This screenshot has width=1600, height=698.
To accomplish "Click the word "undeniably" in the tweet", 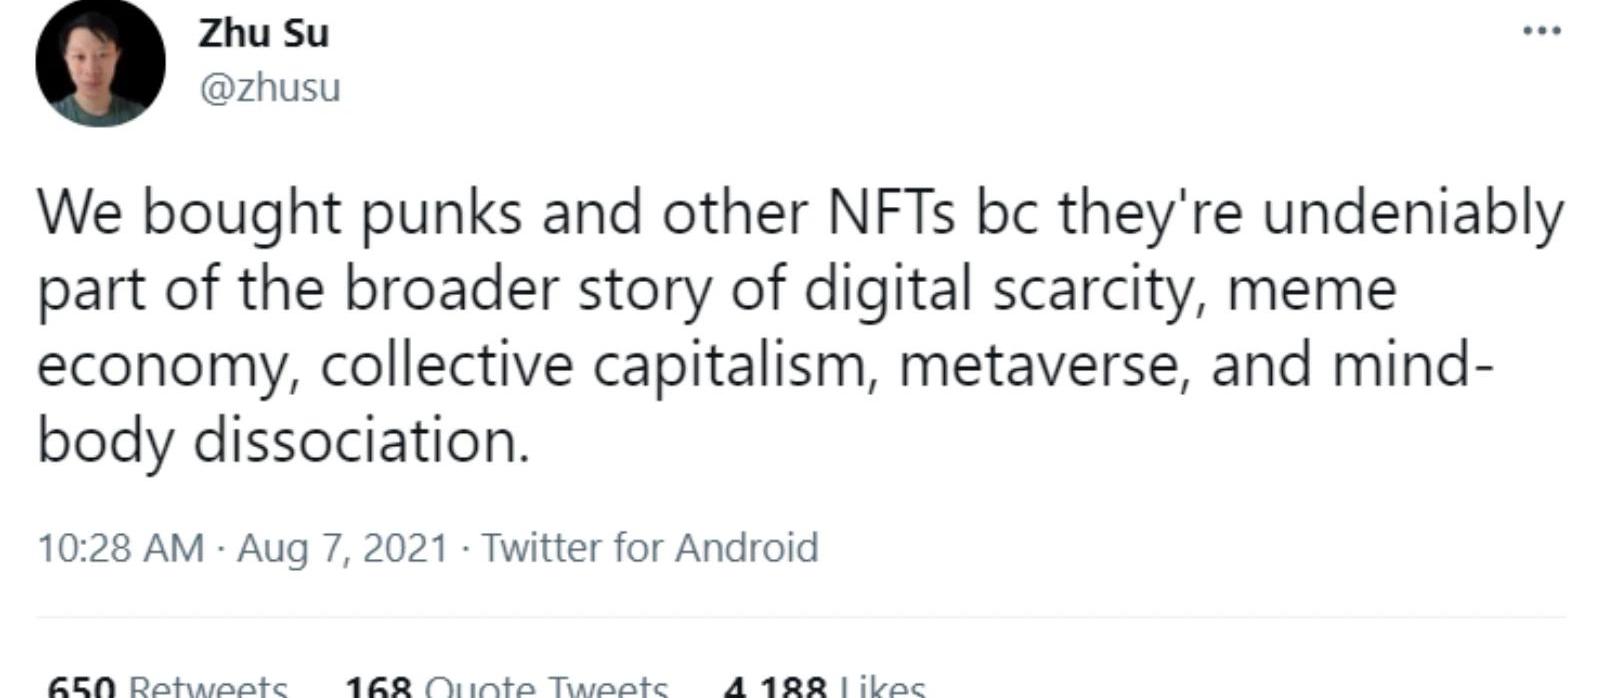I will [x=1412, y=213].
